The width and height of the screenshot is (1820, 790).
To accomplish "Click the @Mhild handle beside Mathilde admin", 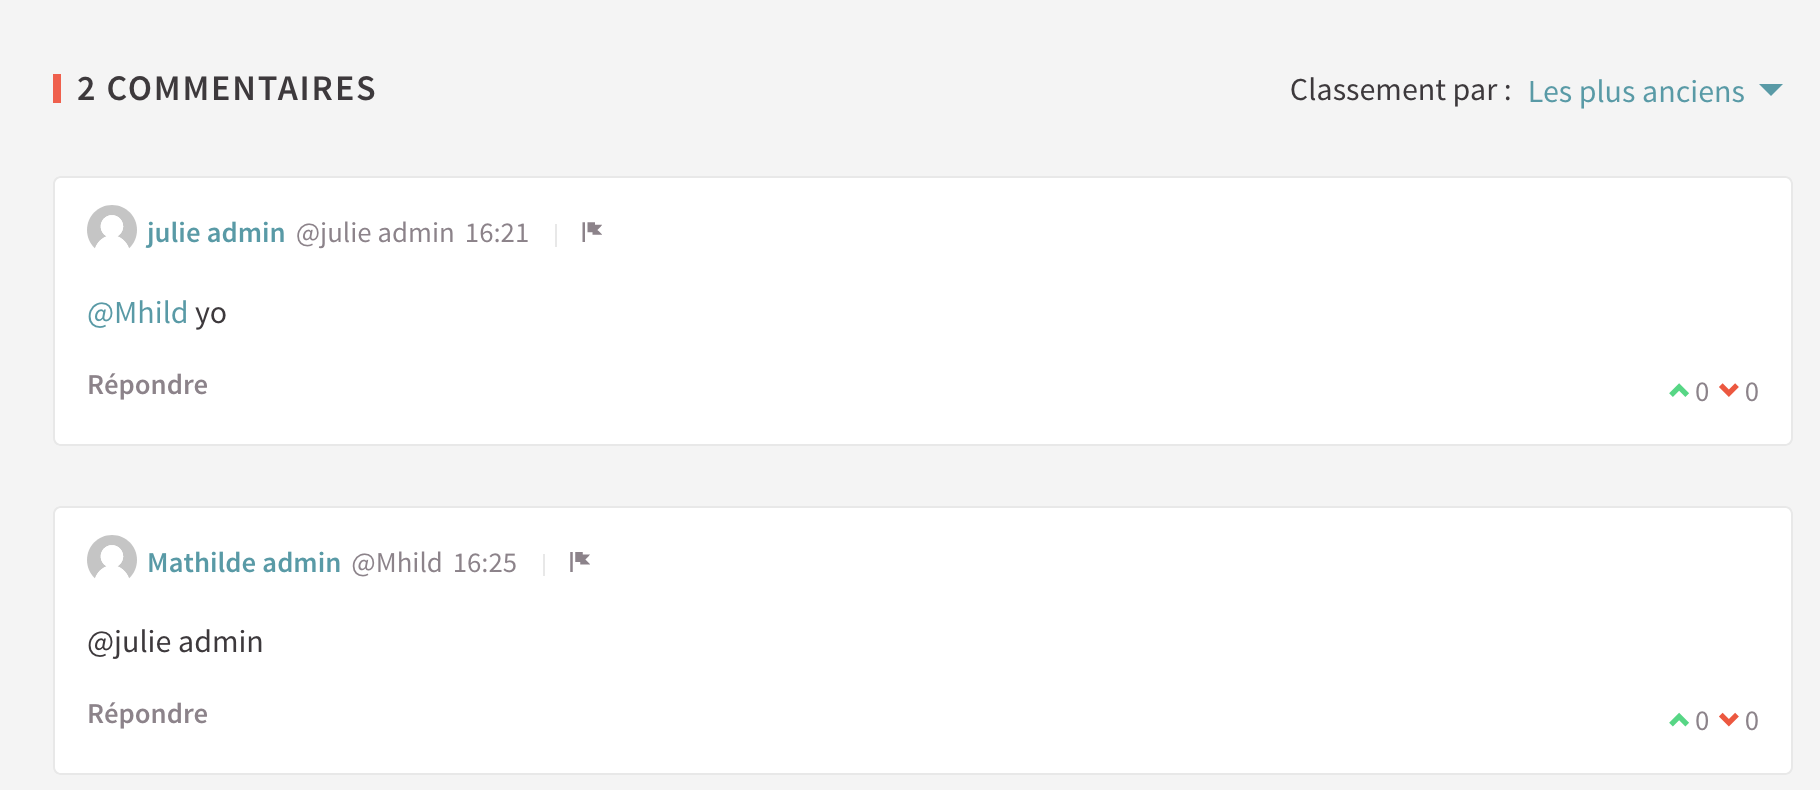I will pyautogui.click(x=397, y=563).
